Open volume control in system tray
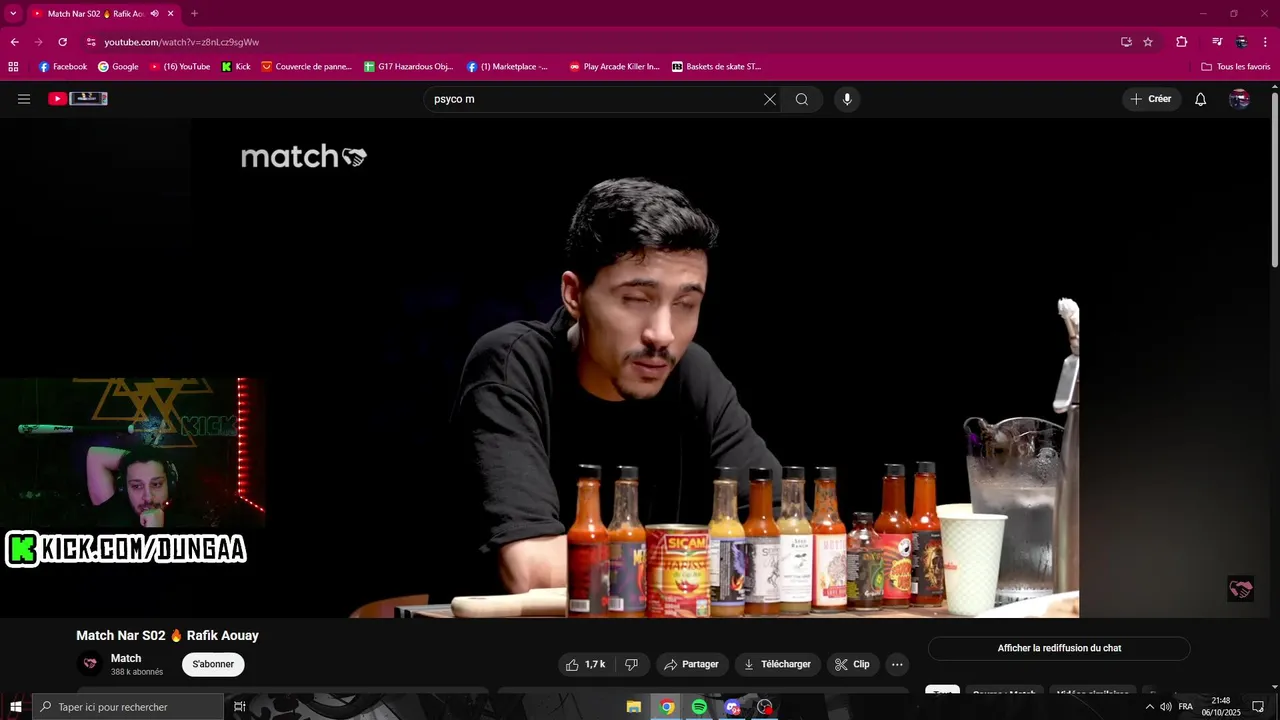This screenshot has width=1280, height=720. click(x=1166, y=707)
